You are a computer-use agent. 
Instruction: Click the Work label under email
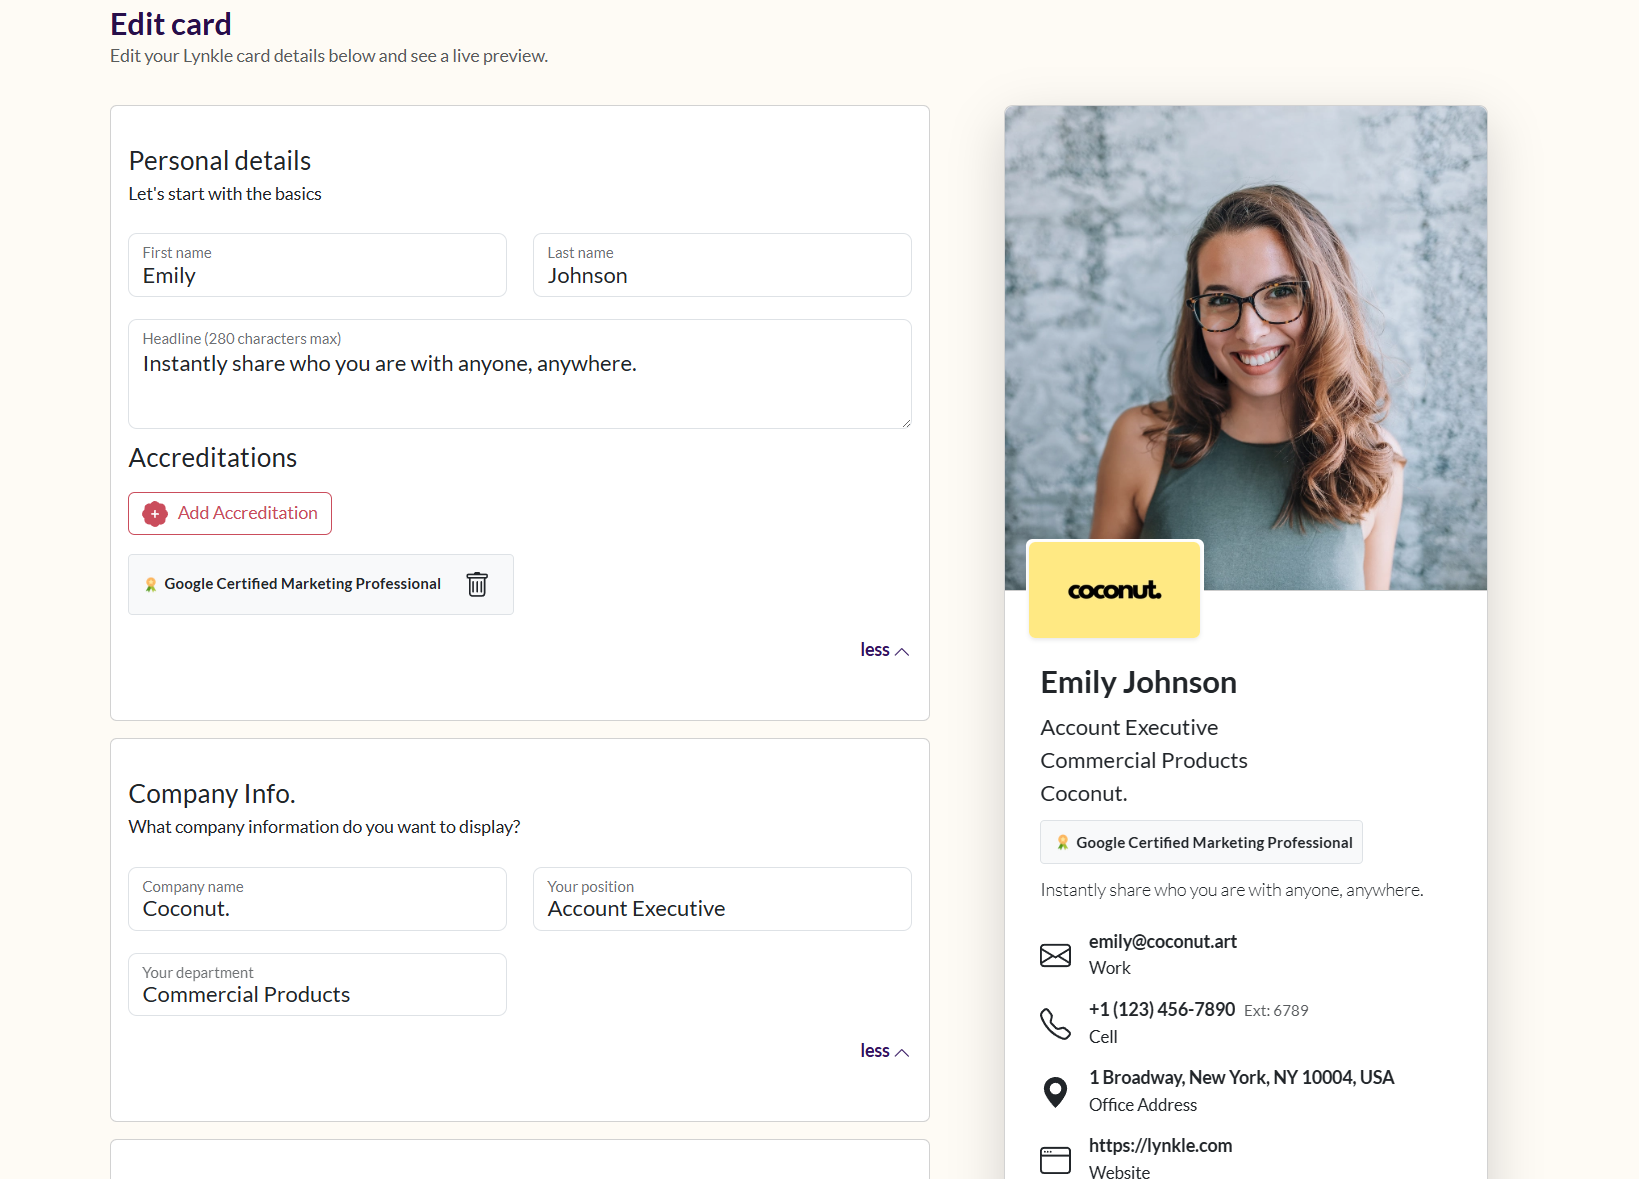tap(1110, 968)
